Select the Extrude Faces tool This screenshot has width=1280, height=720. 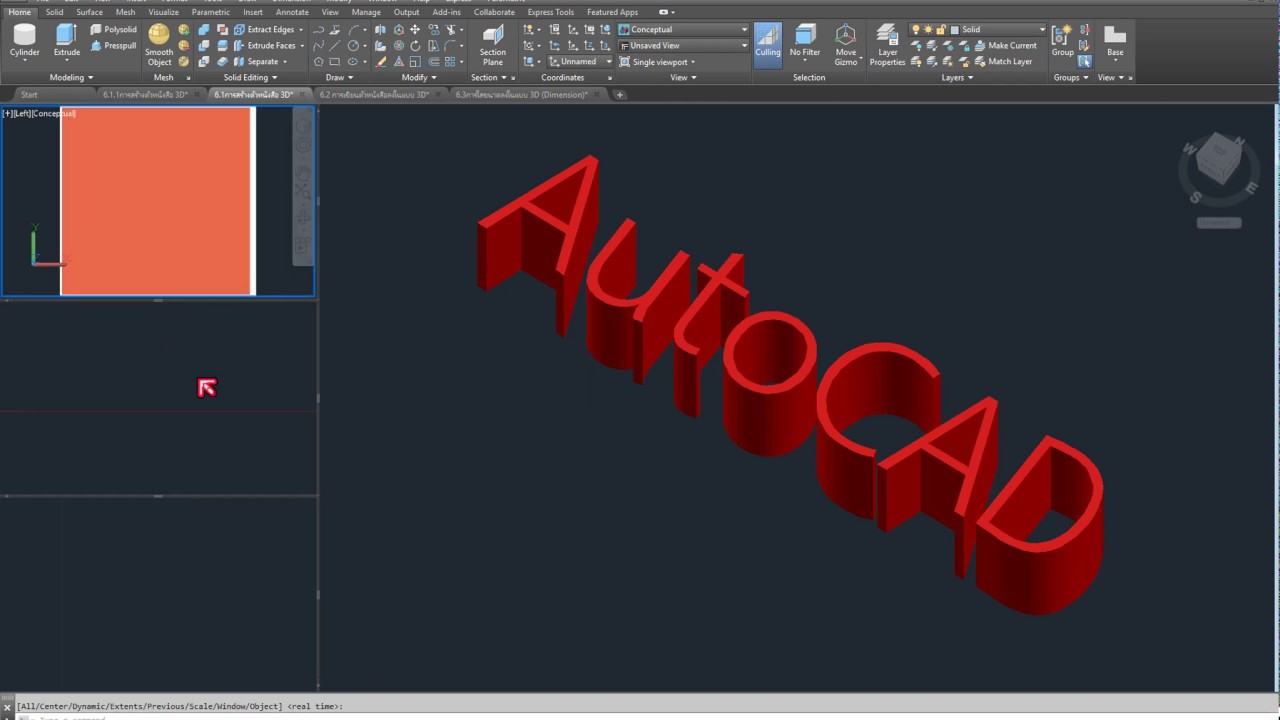(264, 46)
